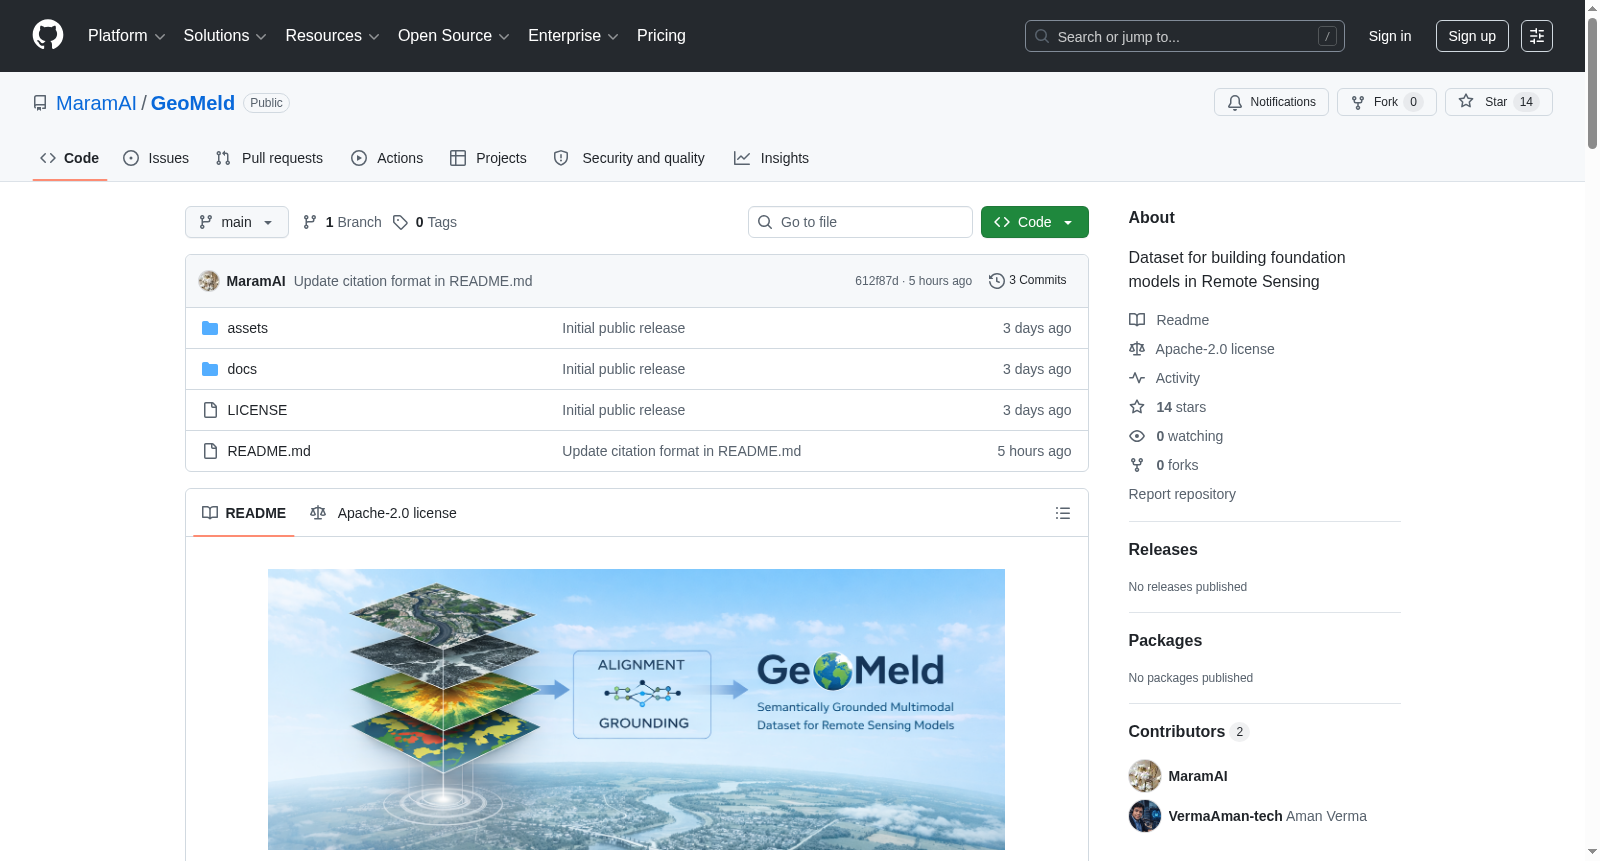This screenshot has height=861, width=1600.
Task: Open the Open Source dropdown
Action: (x=454, y=36)
